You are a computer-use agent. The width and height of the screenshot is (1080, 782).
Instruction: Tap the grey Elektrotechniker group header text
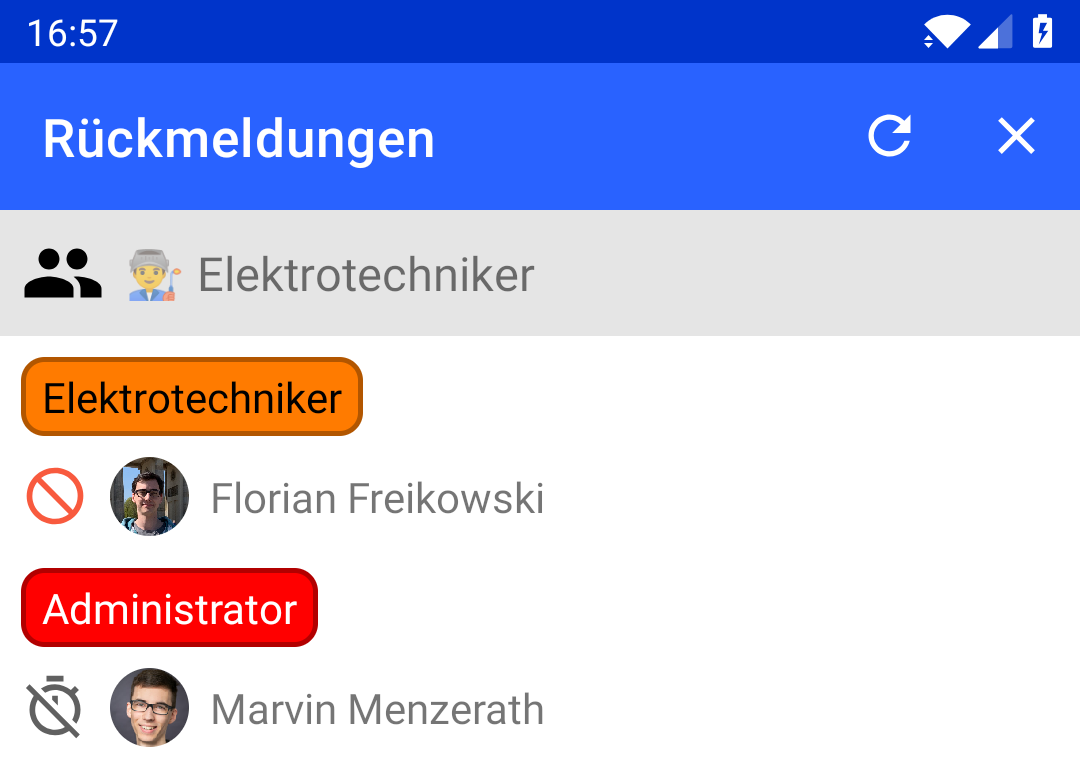[x=366, y=275]
